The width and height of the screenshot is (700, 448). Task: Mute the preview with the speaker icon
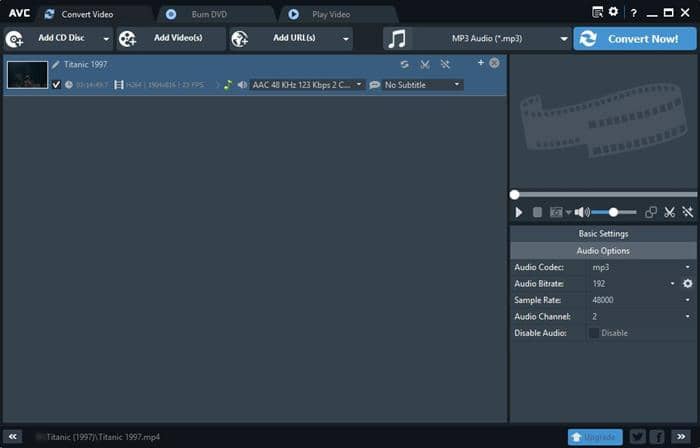tap(582, 212)
